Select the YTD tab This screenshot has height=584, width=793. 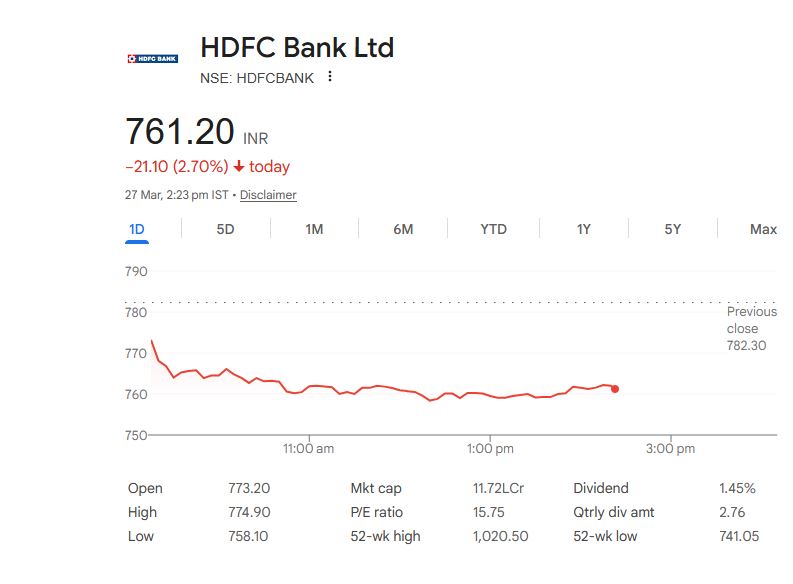tap(493, 229)
